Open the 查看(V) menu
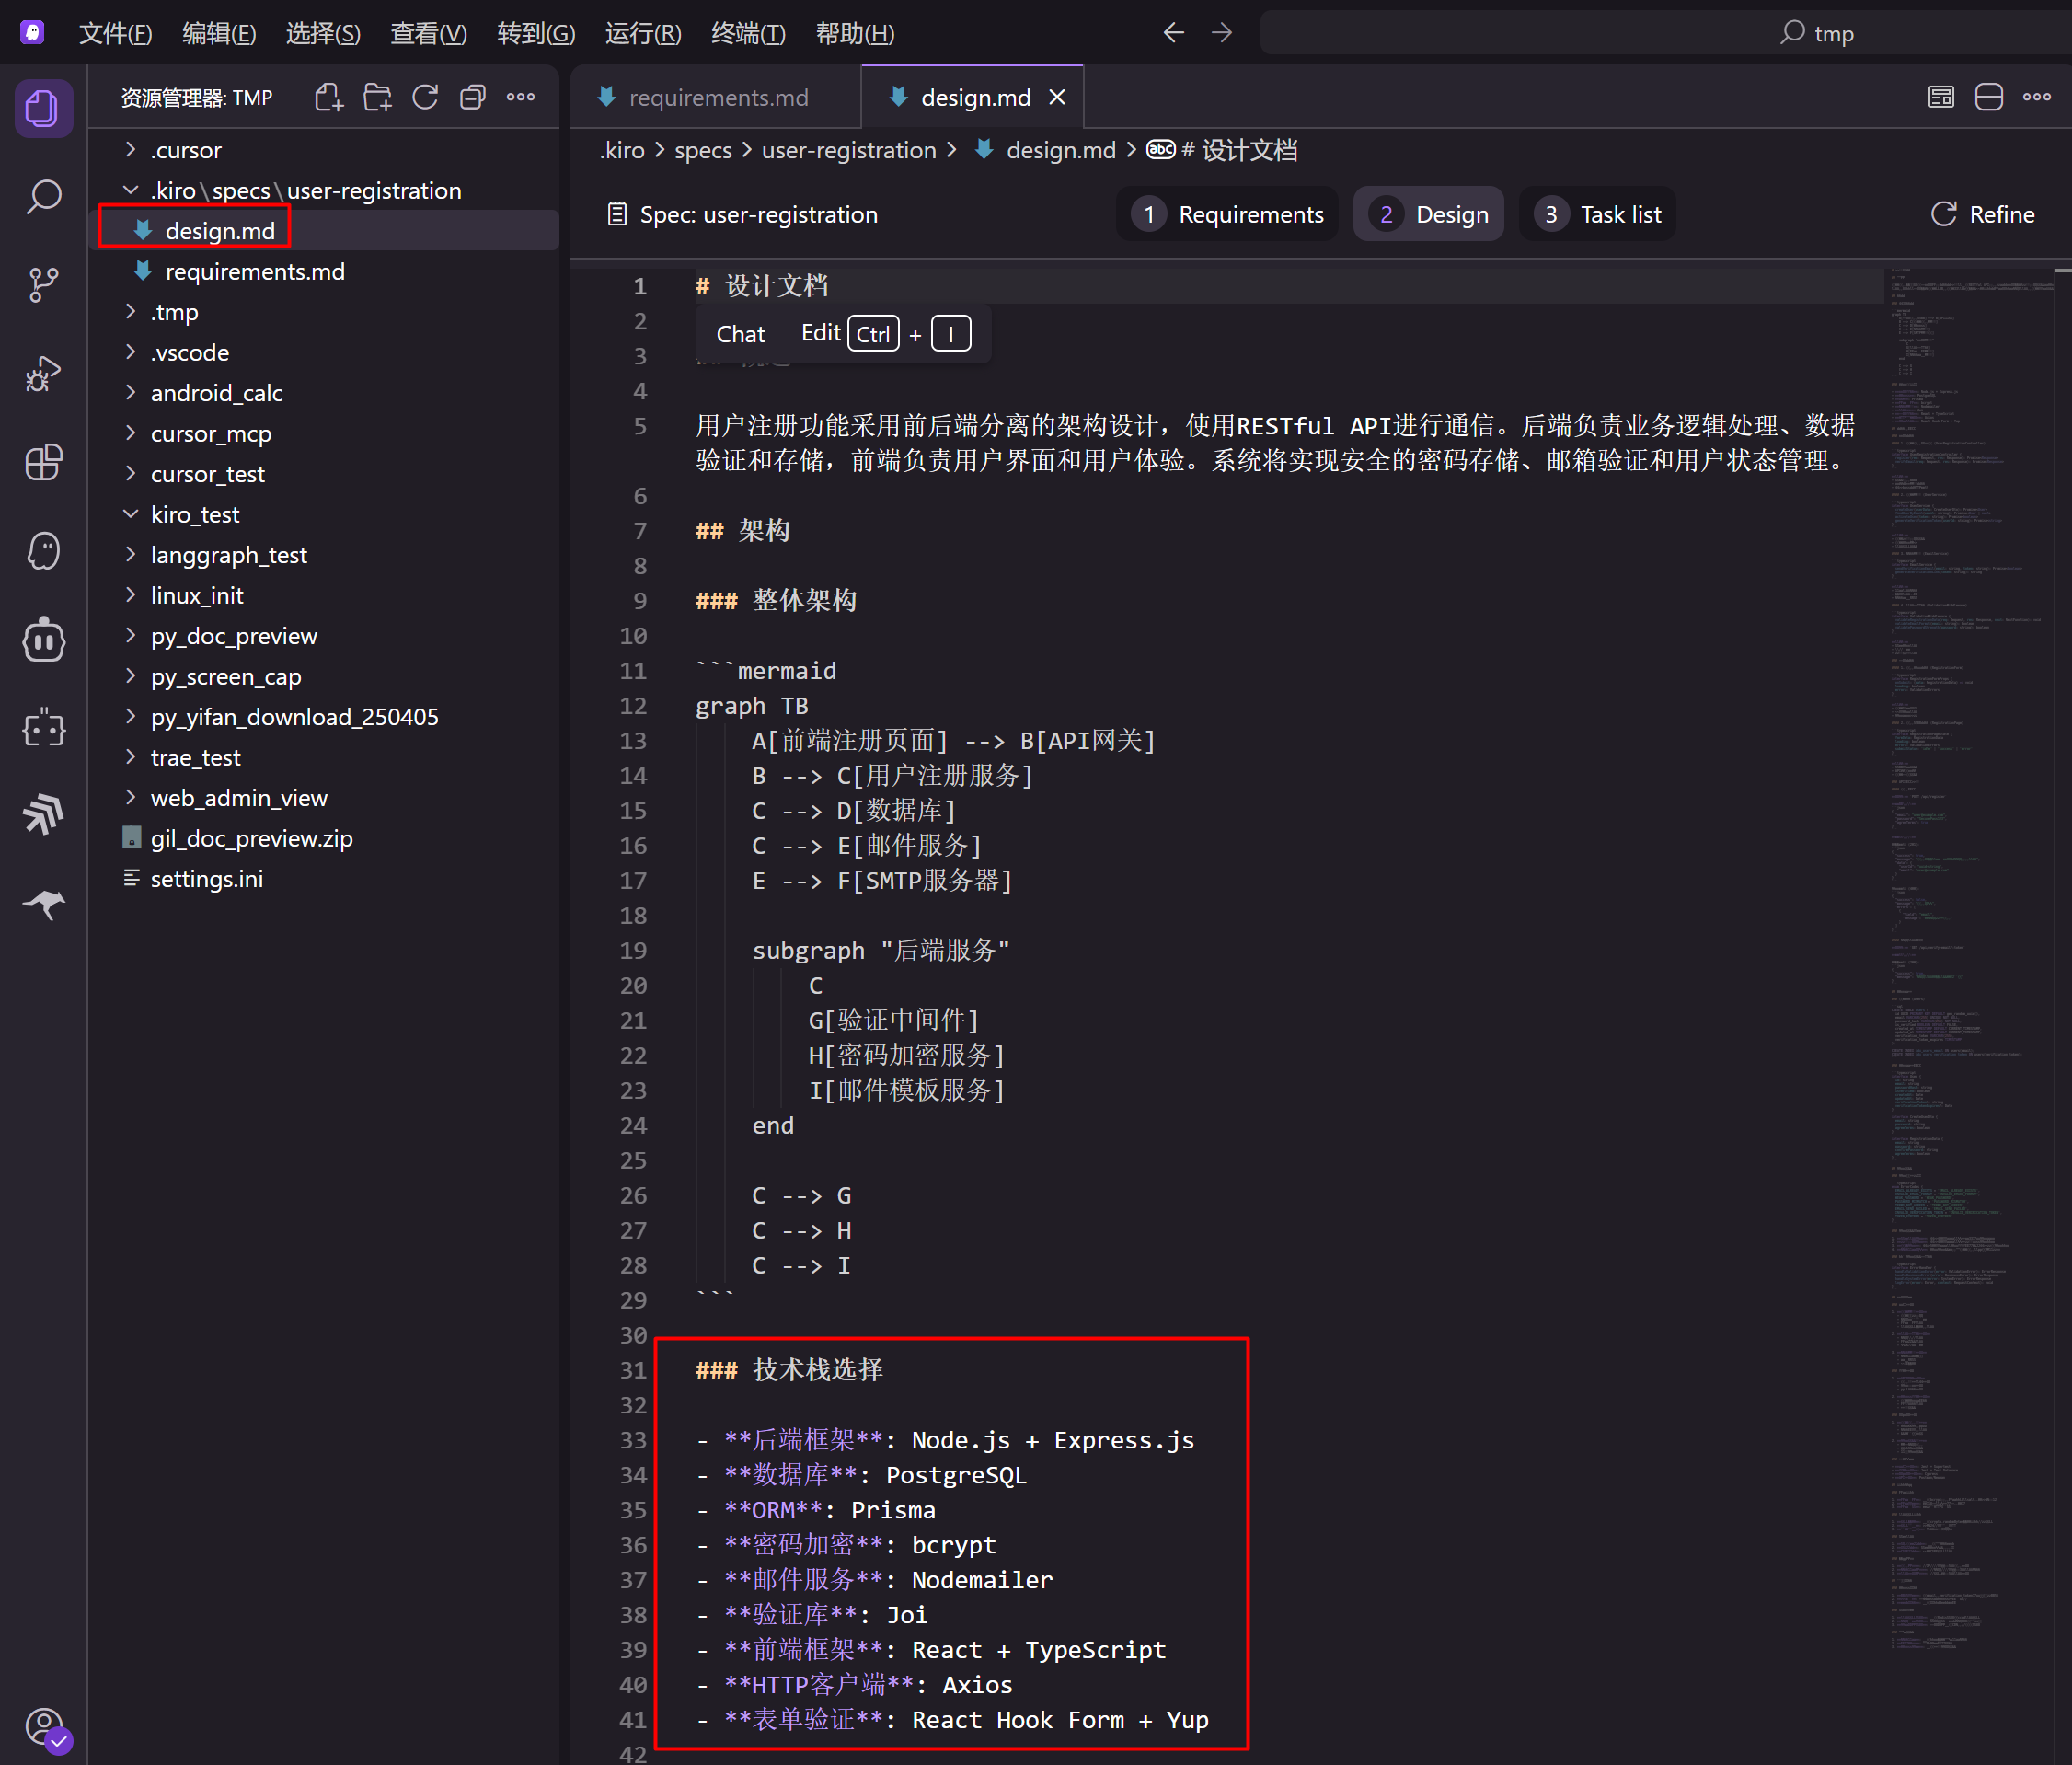Viewport: 2072px width, 1765px height. point(428,33)
